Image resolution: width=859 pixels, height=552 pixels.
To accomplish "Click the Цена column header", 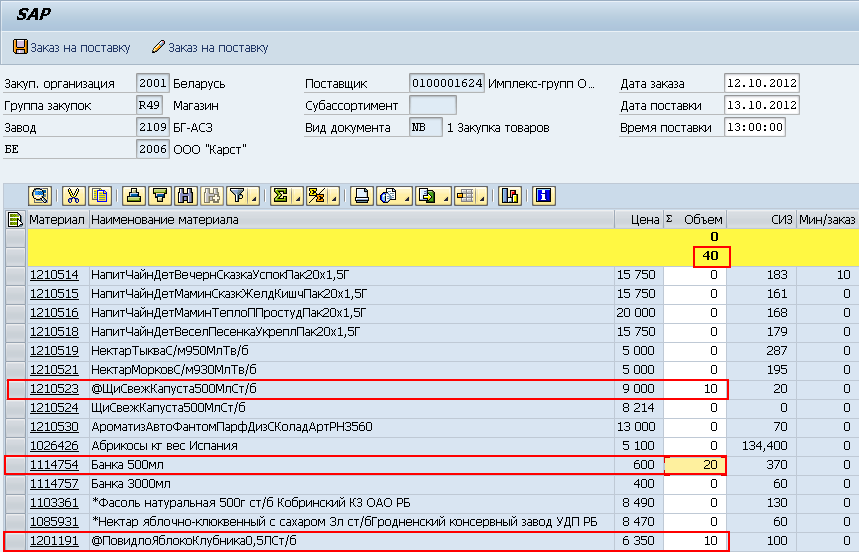I will point(639,220).
